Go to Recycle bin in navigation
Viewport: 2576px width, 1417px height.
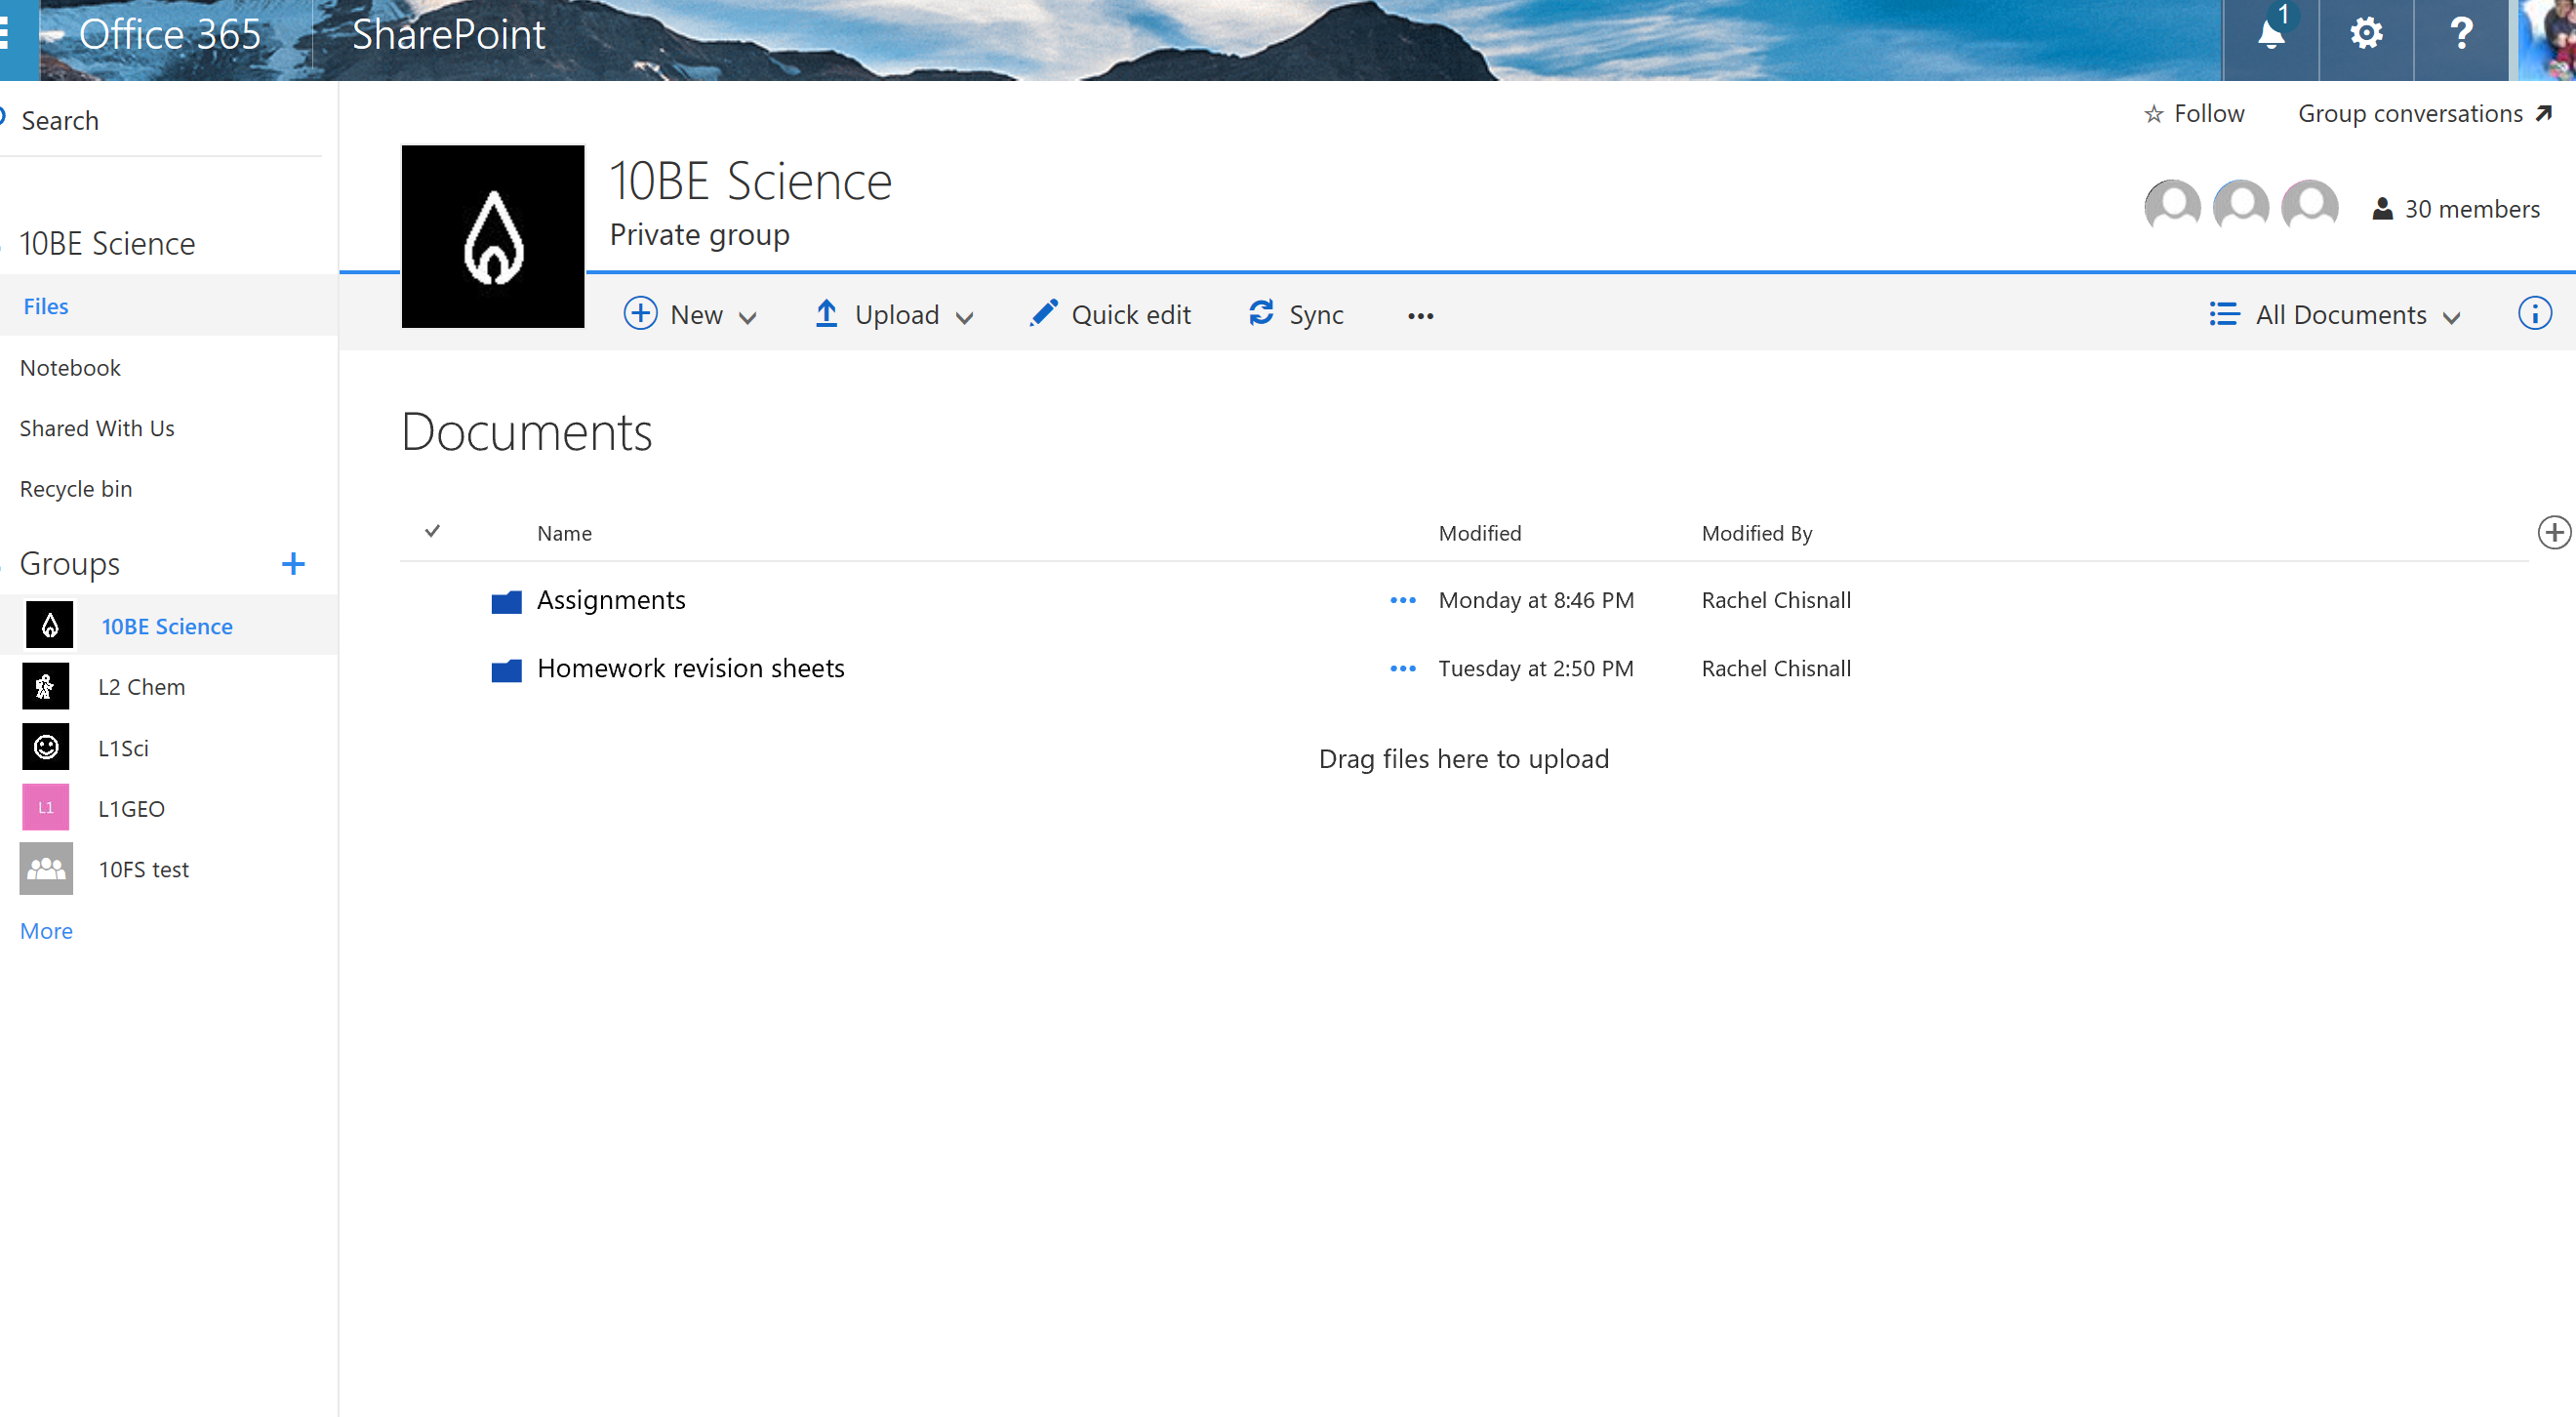pyautogui.click(x=76, y=489)
